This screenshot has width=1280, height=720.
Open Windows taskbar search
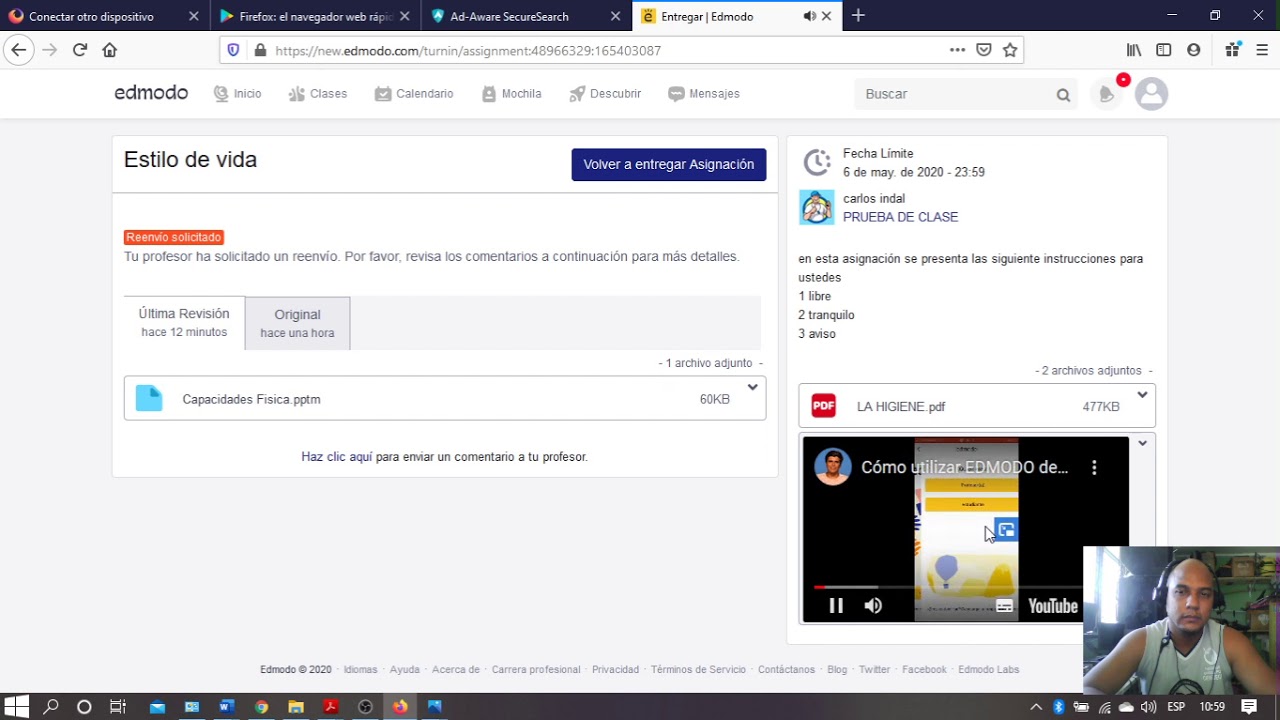[x=51, y=707]
